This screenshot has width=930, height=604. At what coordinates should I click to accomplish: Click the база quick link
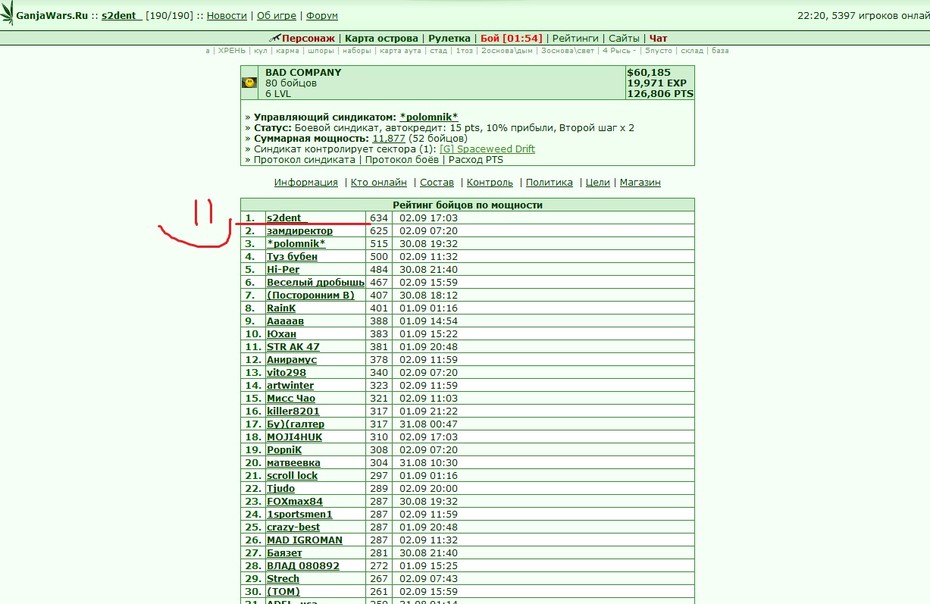pos(720,51)
